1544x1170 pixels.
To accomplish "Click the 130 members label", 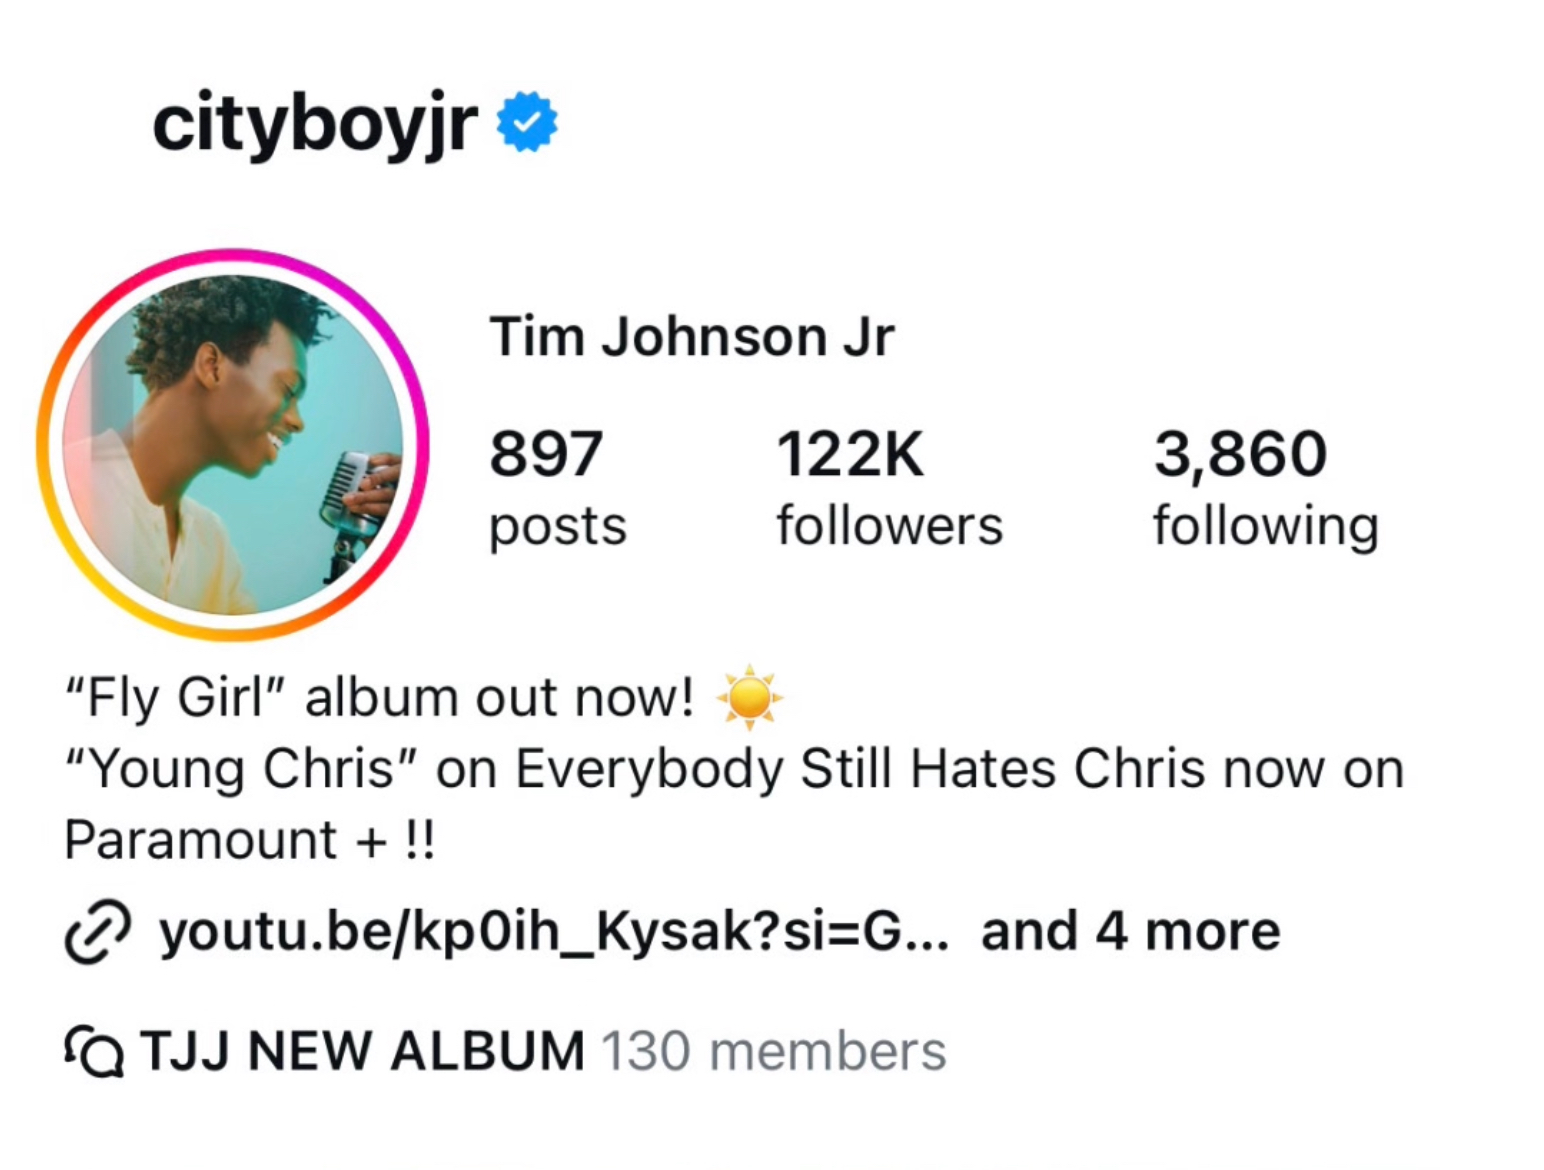I will pos(773,1051).
